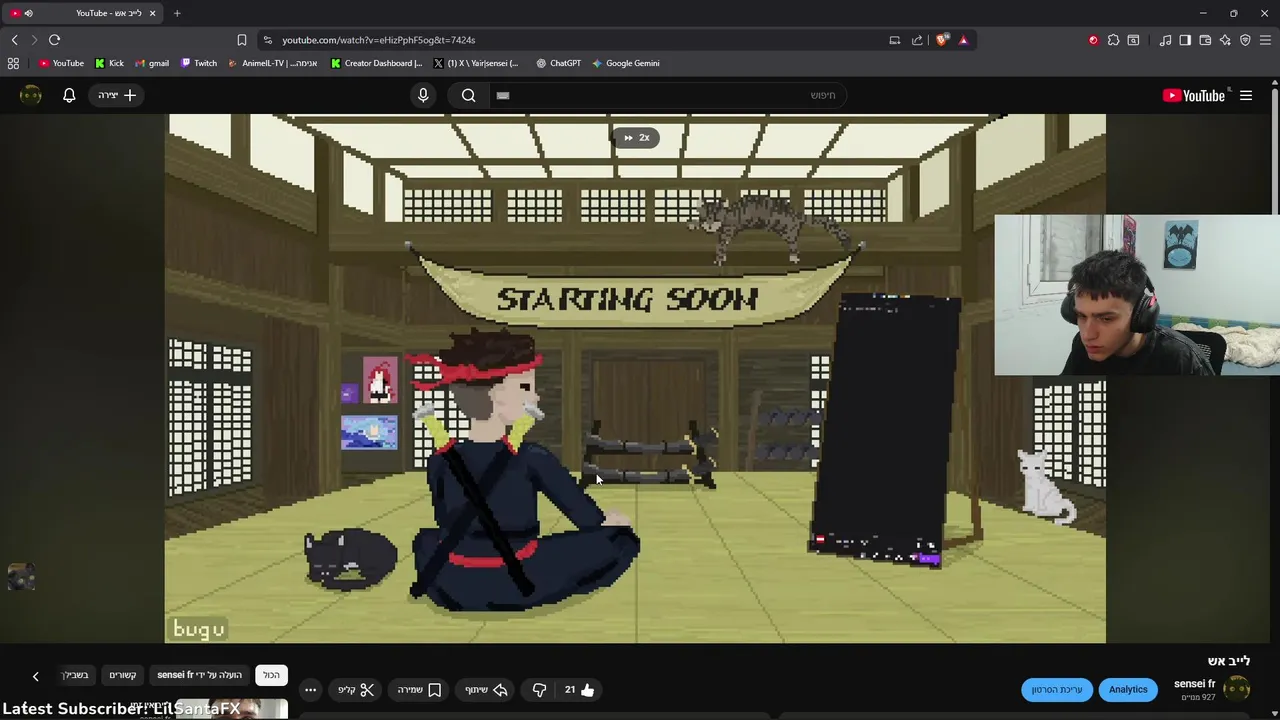Open the browser main hamburger menu
The height and width of the screenshot is (720, 1280).
1266,40
